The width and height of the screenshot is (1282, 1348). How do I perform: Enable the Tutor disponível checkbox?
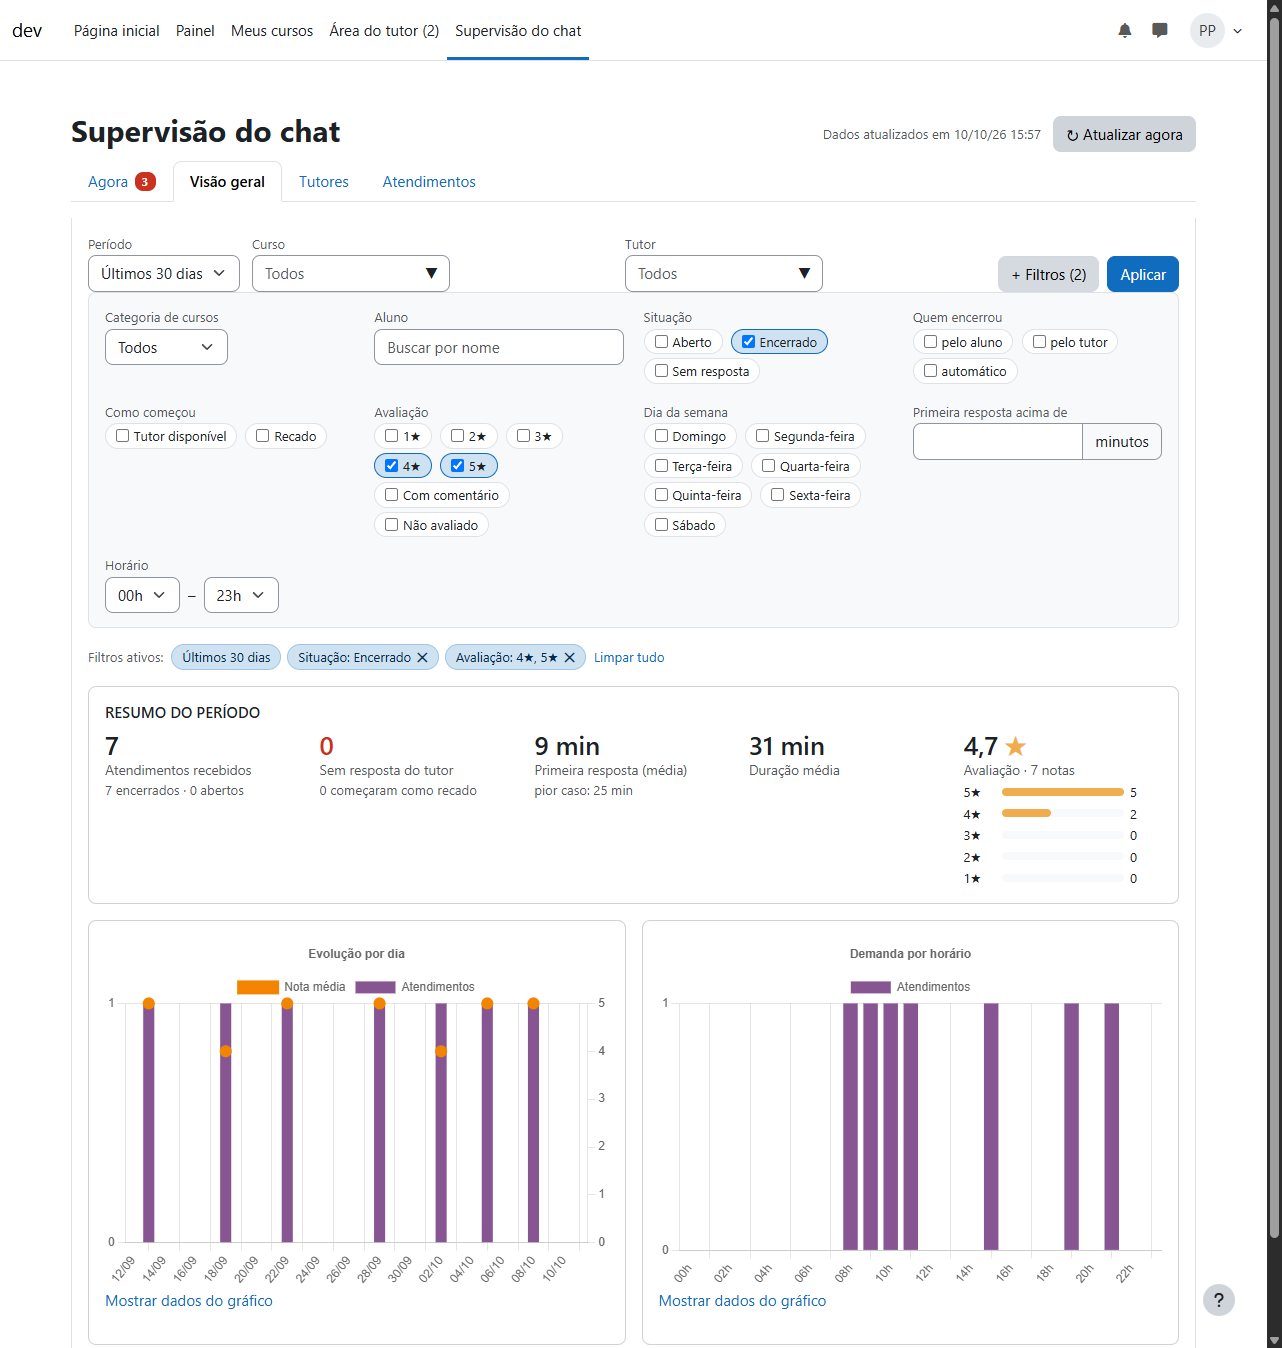pyautogui.click(x=123, y=436)
